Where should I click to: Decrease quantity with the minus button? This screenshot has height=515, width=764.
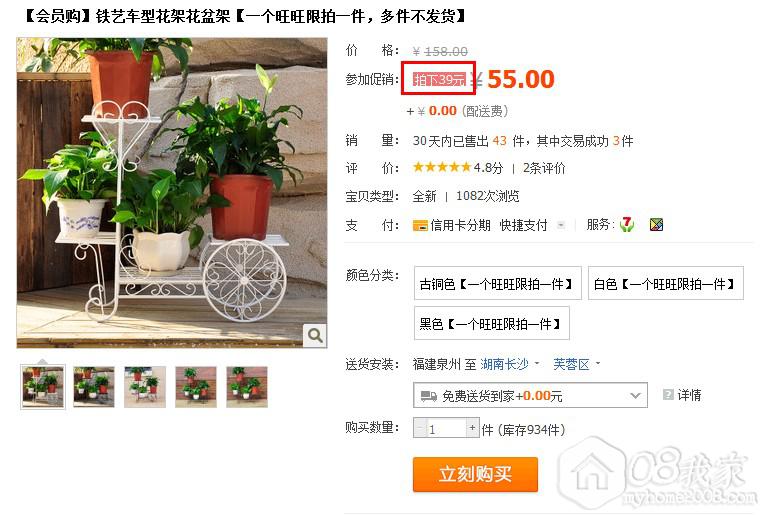420,428
